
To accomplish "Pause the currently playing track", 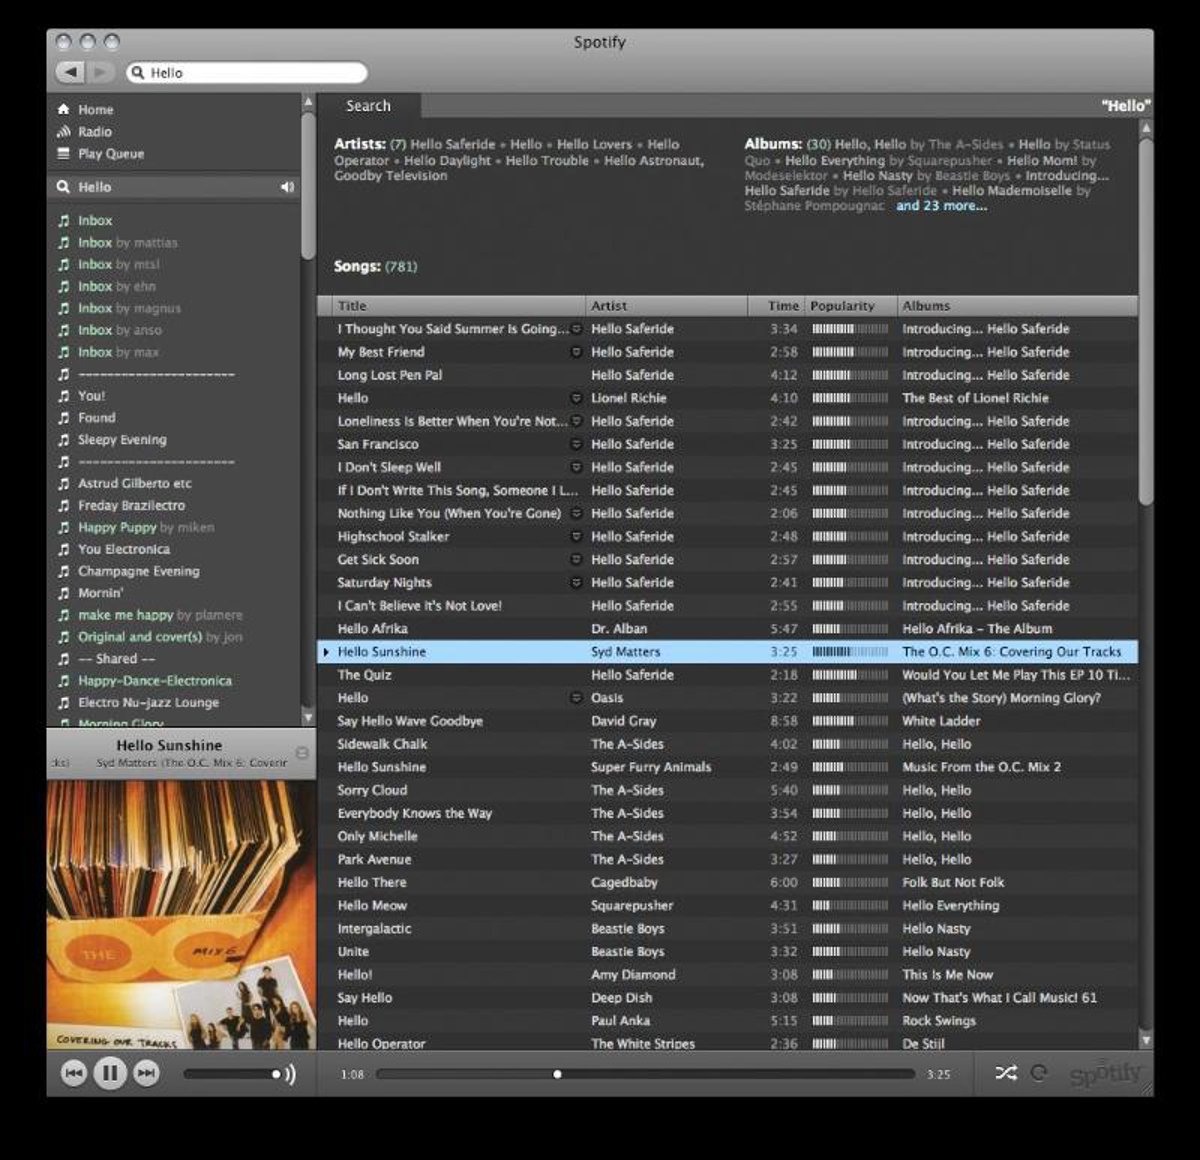I will coord(110,1073).
